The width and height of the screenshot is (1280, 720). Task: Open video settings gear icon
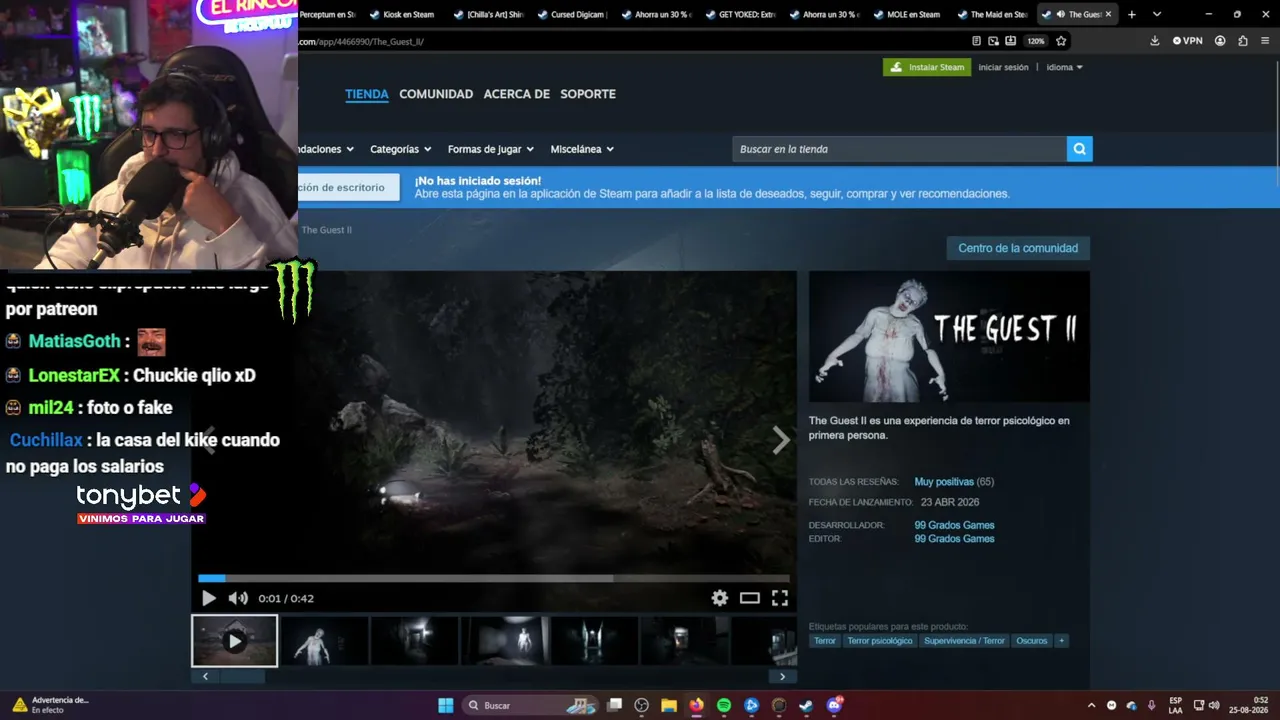tap(720, 598)
